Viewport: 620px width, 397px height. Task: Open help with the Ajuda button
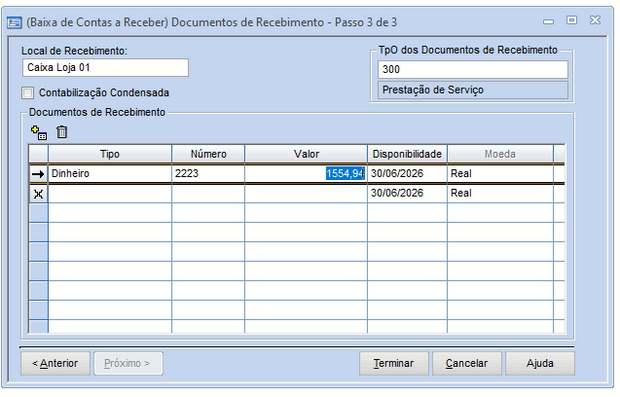540,363
